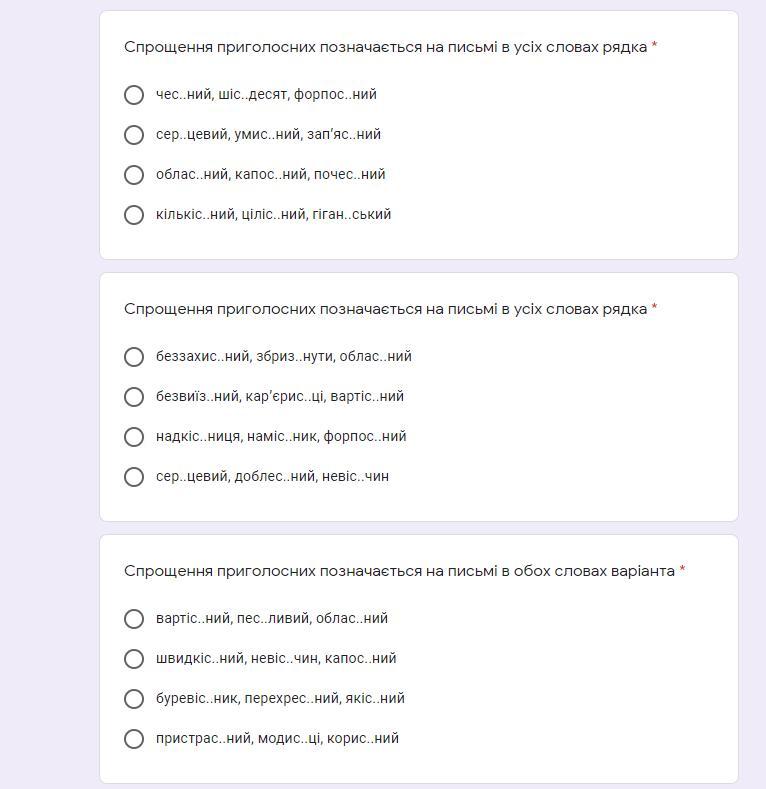Click the second question's heading text
This screenshot has width=766, height=789.
(386, 309)
